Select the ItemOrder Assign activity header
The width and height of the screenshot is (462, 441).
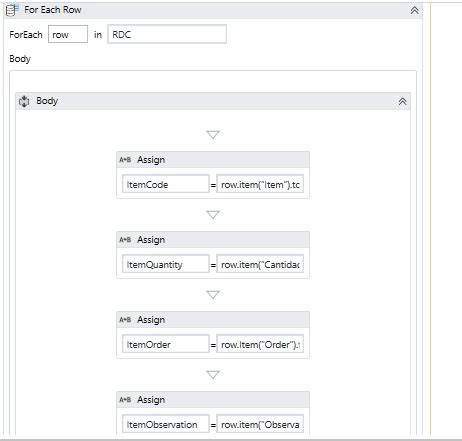click(213, 320)
